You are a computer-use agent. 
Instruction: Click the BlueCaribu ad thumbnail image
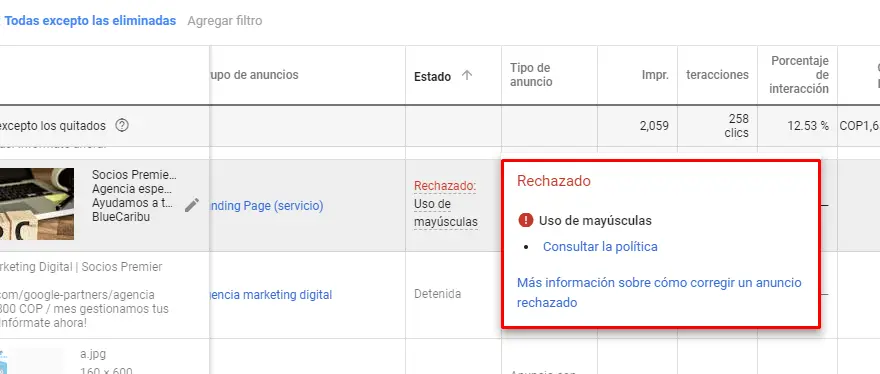point(37,204)
